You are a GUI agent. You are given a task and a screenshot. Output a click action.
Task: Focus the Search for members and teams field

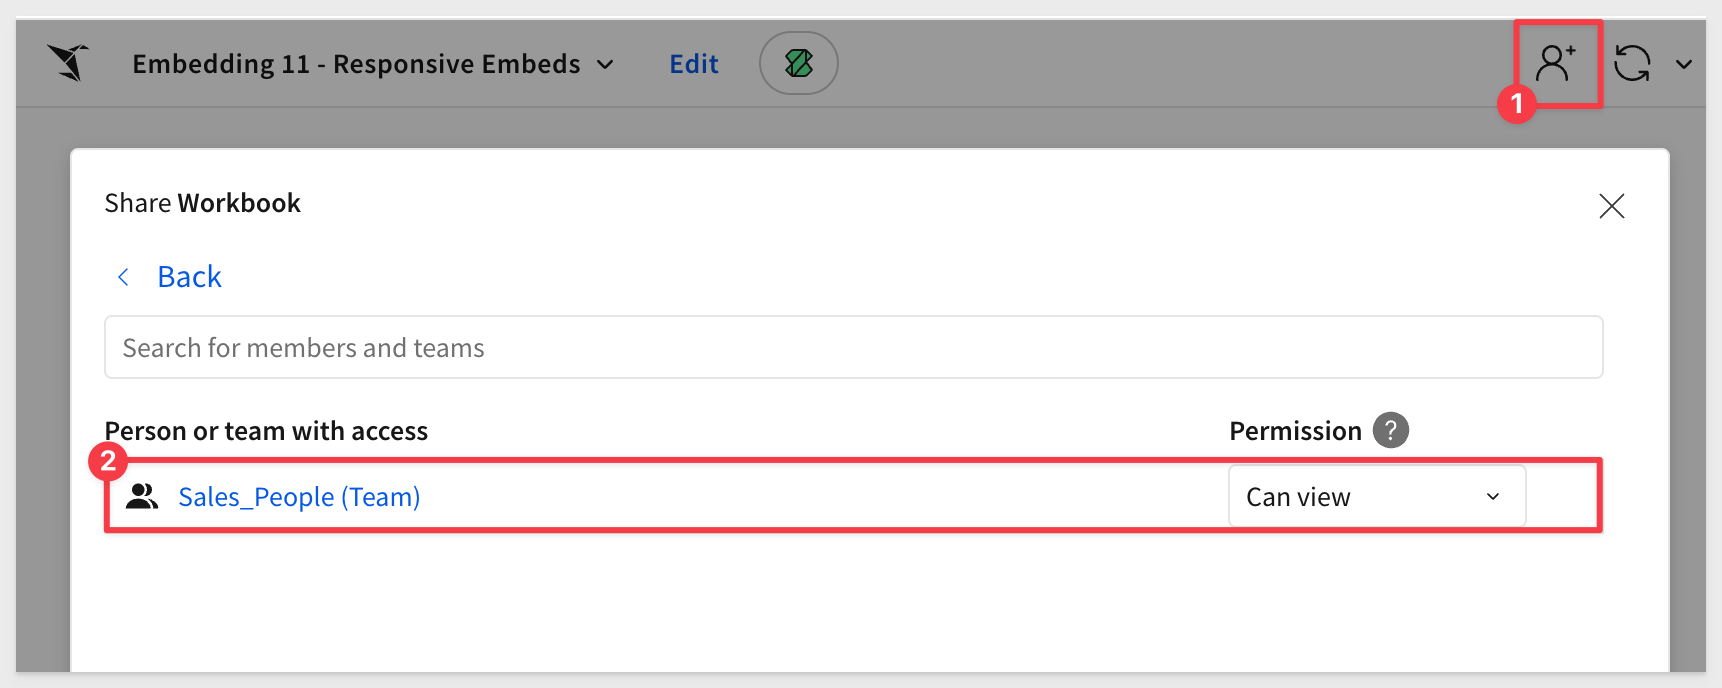(853, 347)
